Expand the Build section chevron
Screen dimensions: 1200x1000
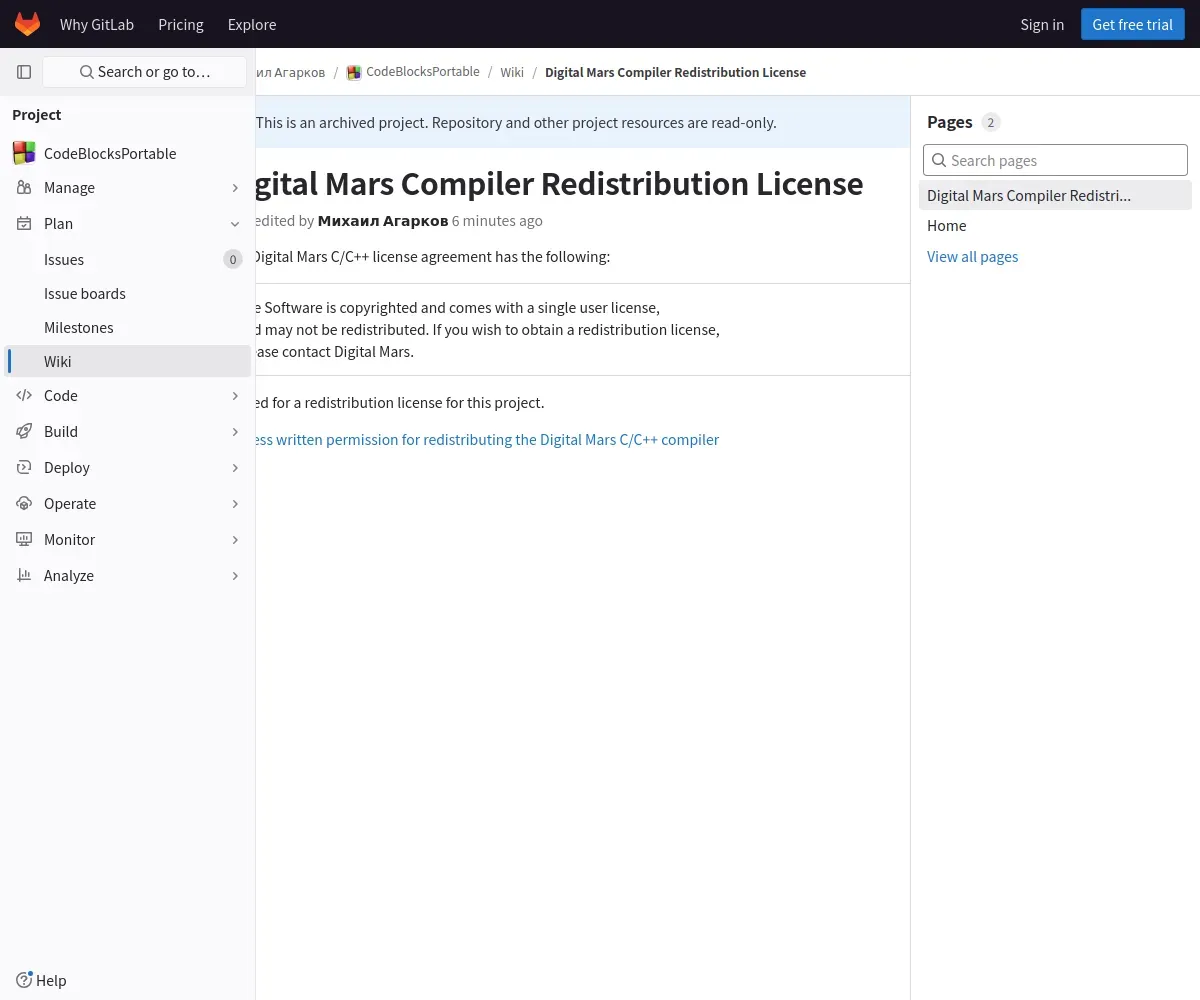[235, 432]
